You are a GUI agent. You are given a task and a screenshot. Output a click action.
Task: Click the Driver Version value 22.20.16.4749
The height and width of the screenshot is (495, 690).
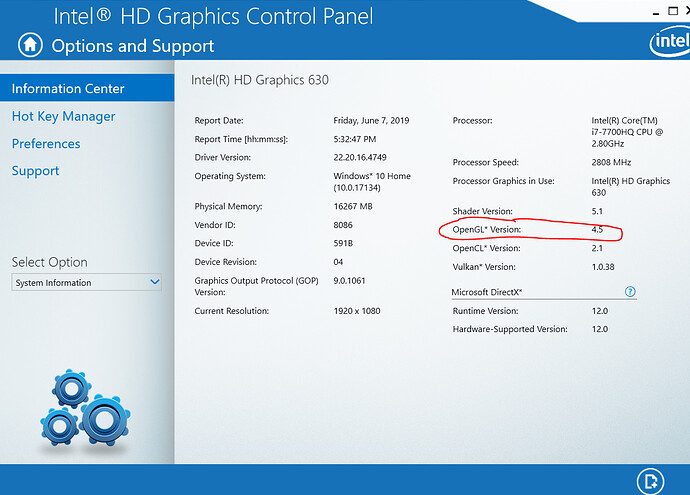pos(360,158)
